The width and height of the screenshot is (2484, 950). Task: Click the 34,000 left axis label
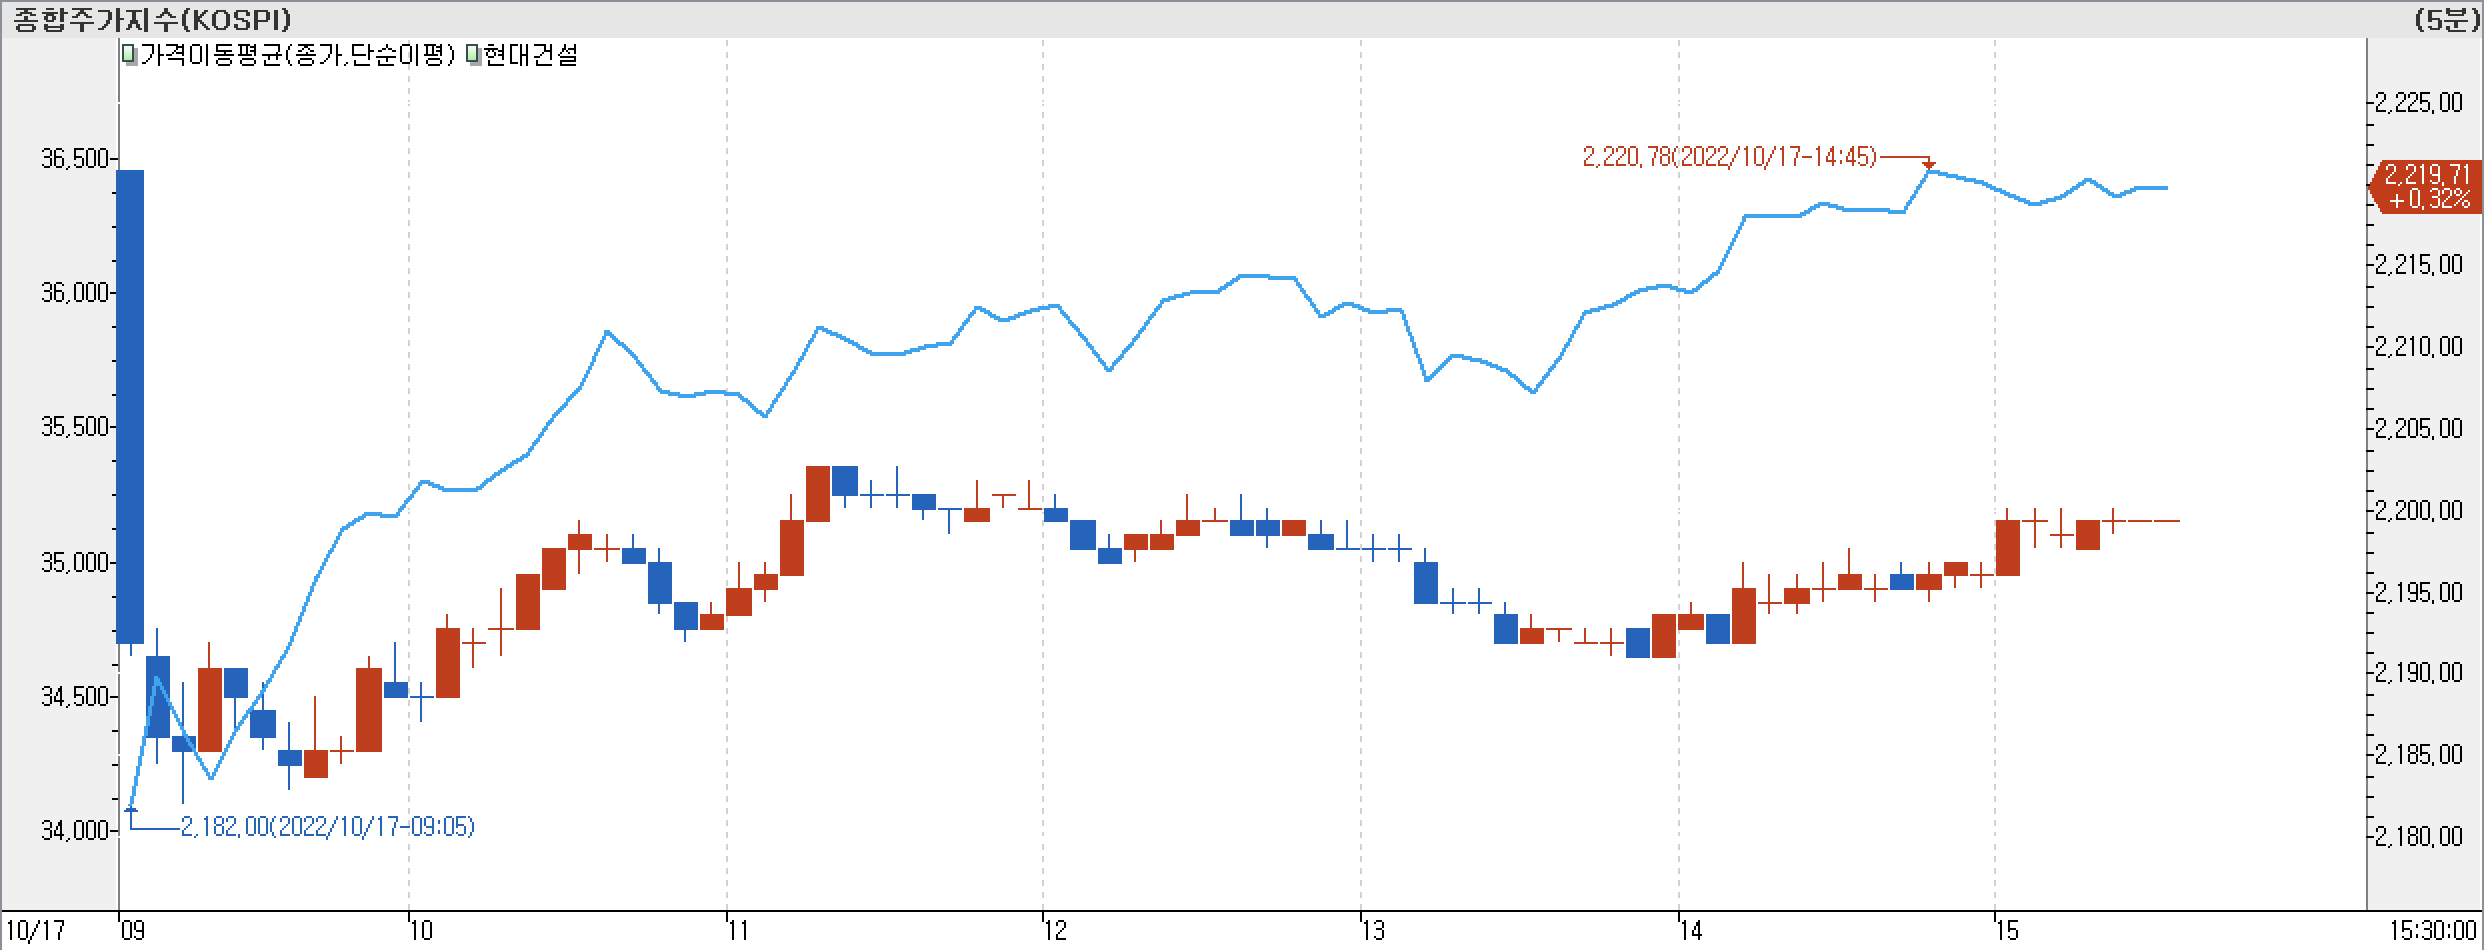point(75,831)
